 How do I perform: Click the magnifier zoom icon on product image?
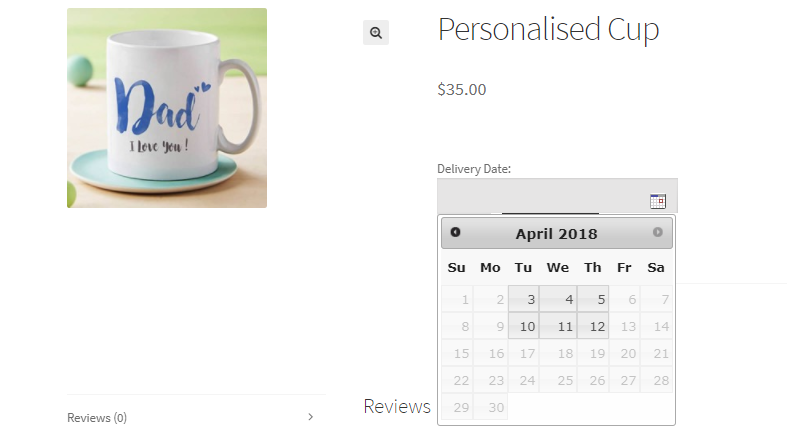click(376, 33)
